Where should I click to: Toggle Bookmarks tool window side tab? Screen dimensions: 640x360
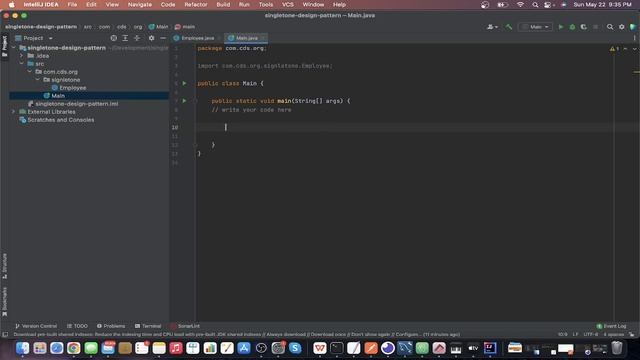click(4, 301)
